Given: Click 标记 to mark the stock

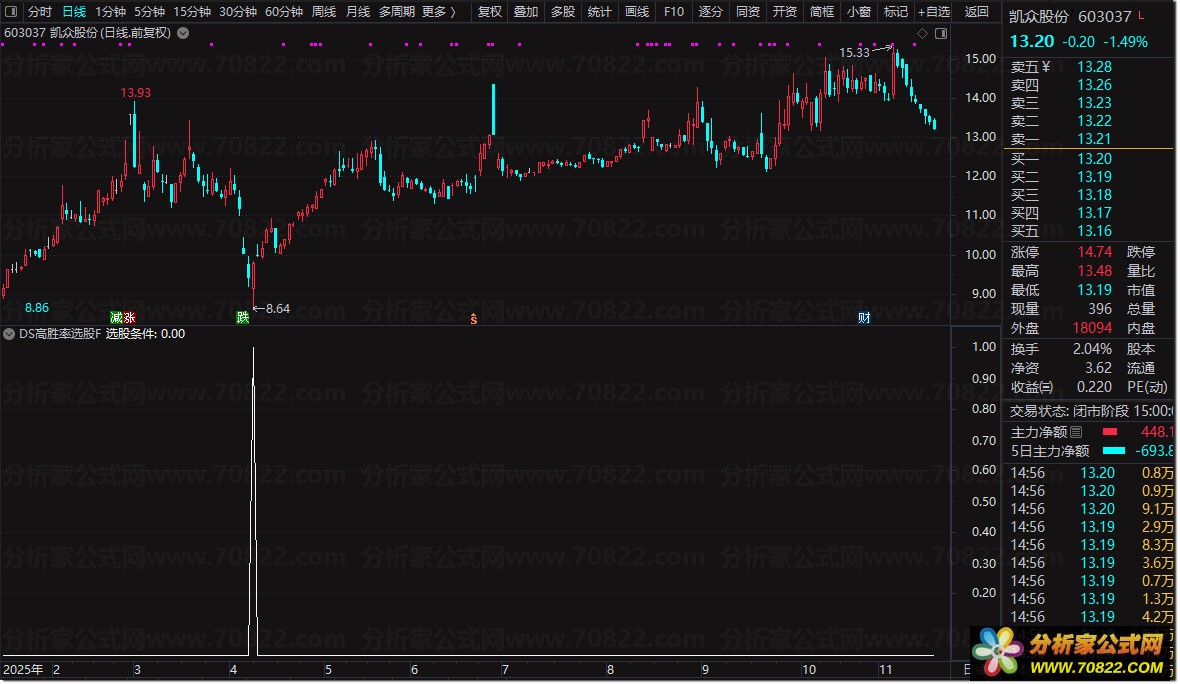Looking at the screenshot, I should 896,11.
